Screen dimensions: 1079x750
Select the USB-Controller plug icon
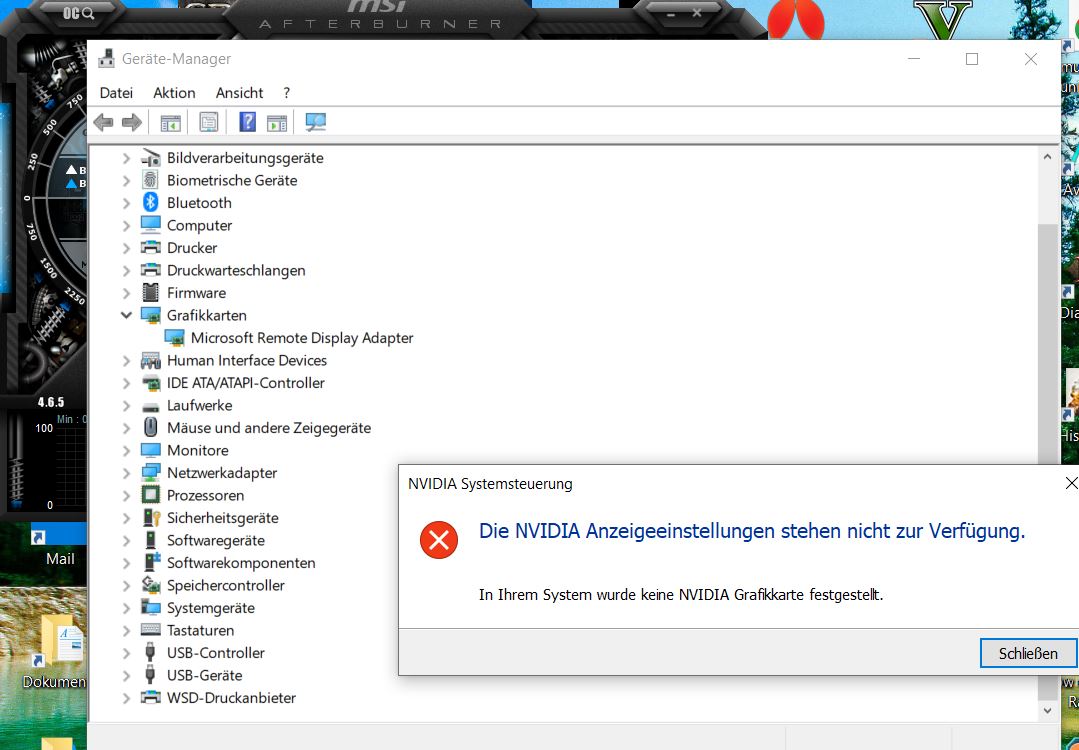tap(150, 652)
